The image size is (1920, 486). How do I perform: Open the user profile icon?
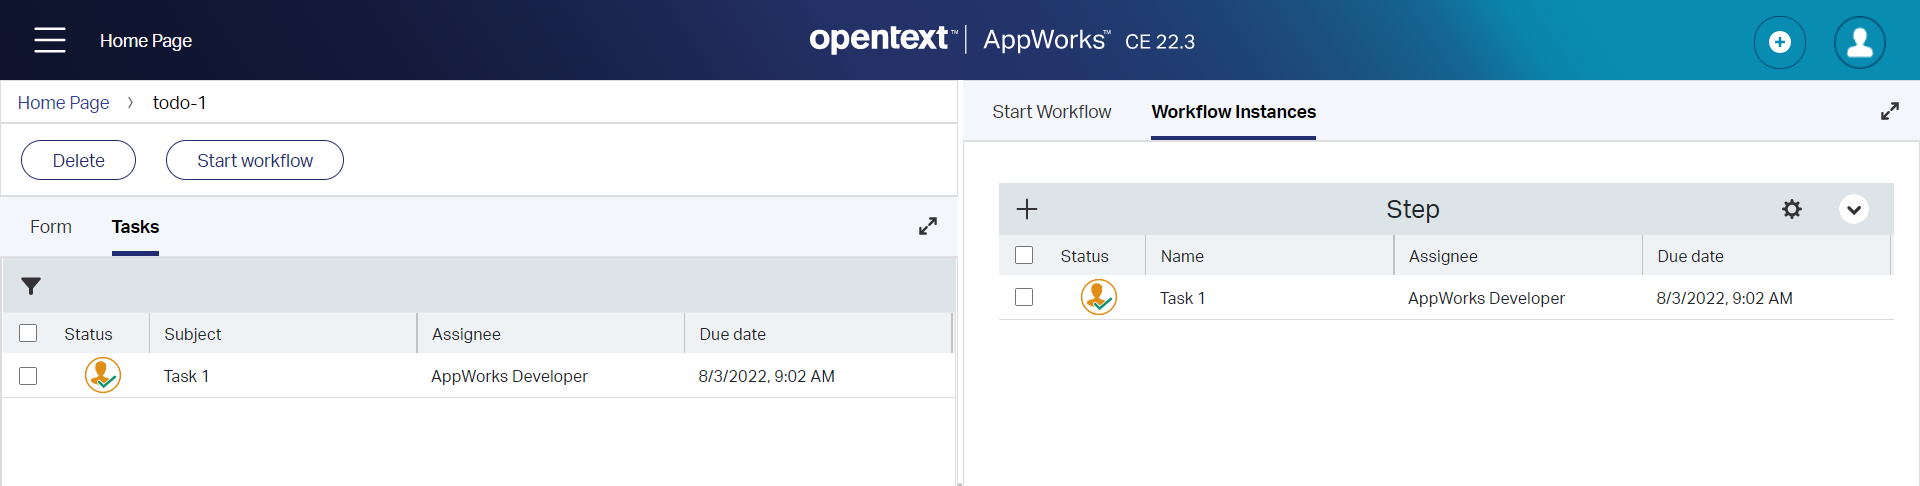pyautogui.click(x=1860, y=42)
